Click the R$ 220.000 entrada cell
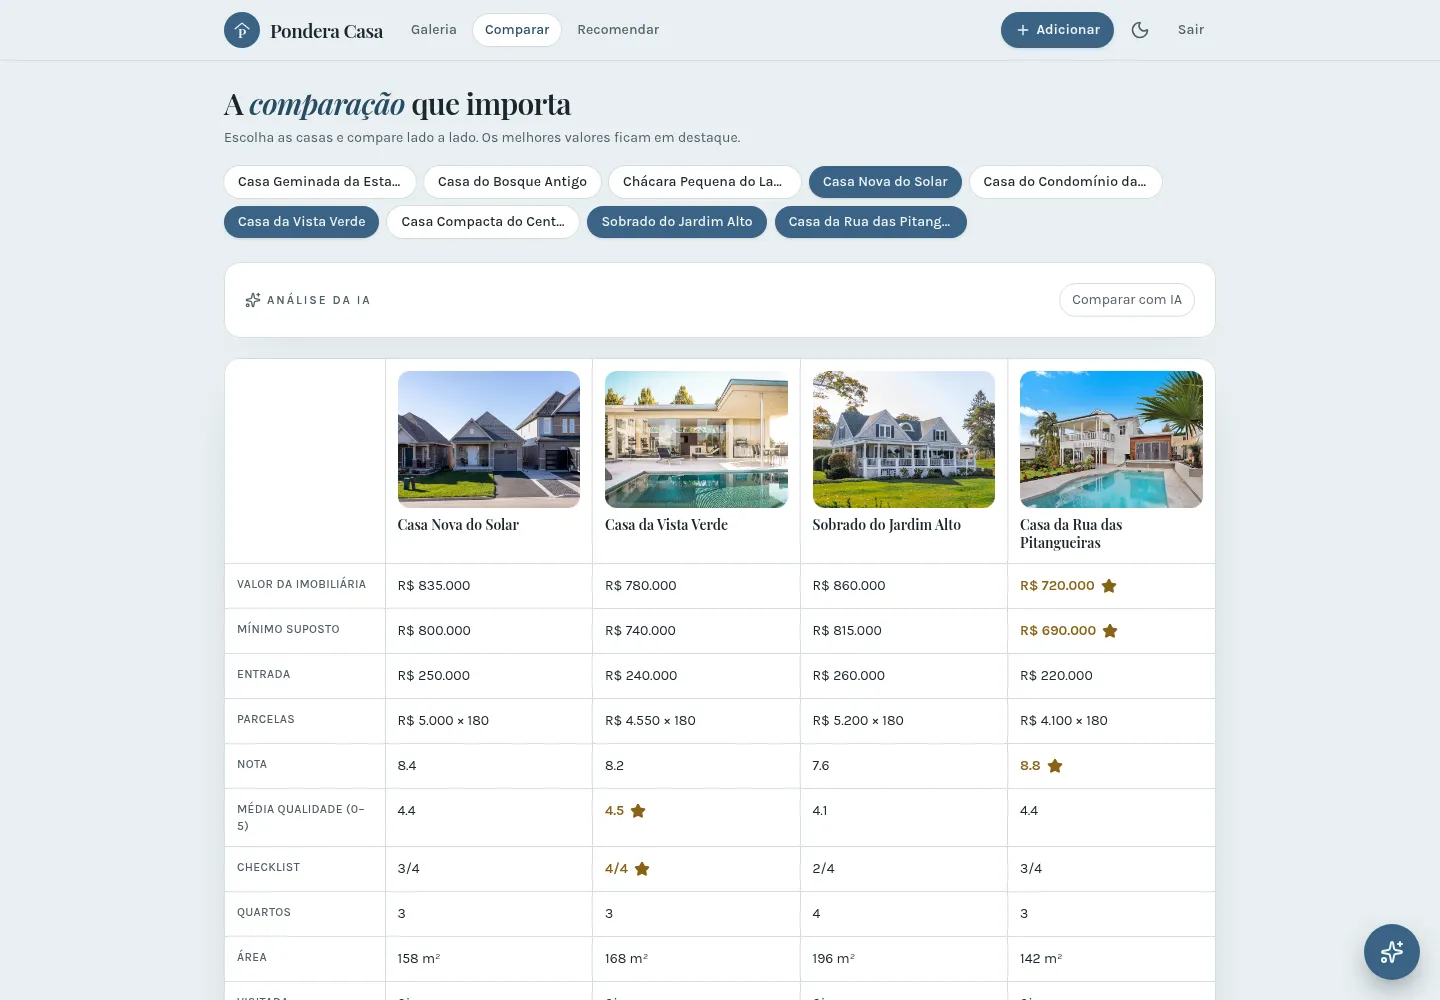The height and width of the screenshot is (1000, 1440). (x=1111, y=676)
